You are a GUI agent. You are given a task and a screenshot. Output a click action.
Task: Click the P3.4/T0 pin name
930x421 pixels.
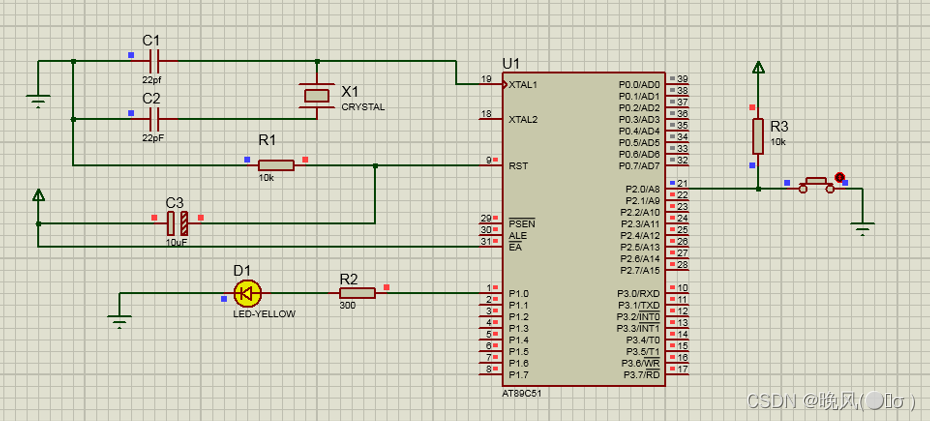(x=643, y=340)
